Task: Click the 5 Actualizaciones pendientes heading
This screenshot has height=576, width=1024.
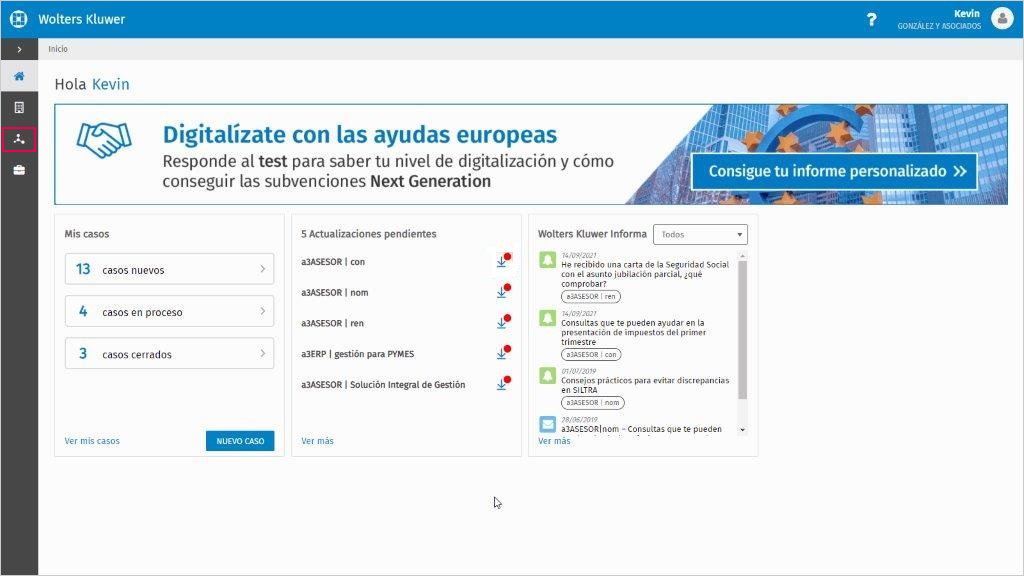Action: pyautogui.click(x=368, y=234)
